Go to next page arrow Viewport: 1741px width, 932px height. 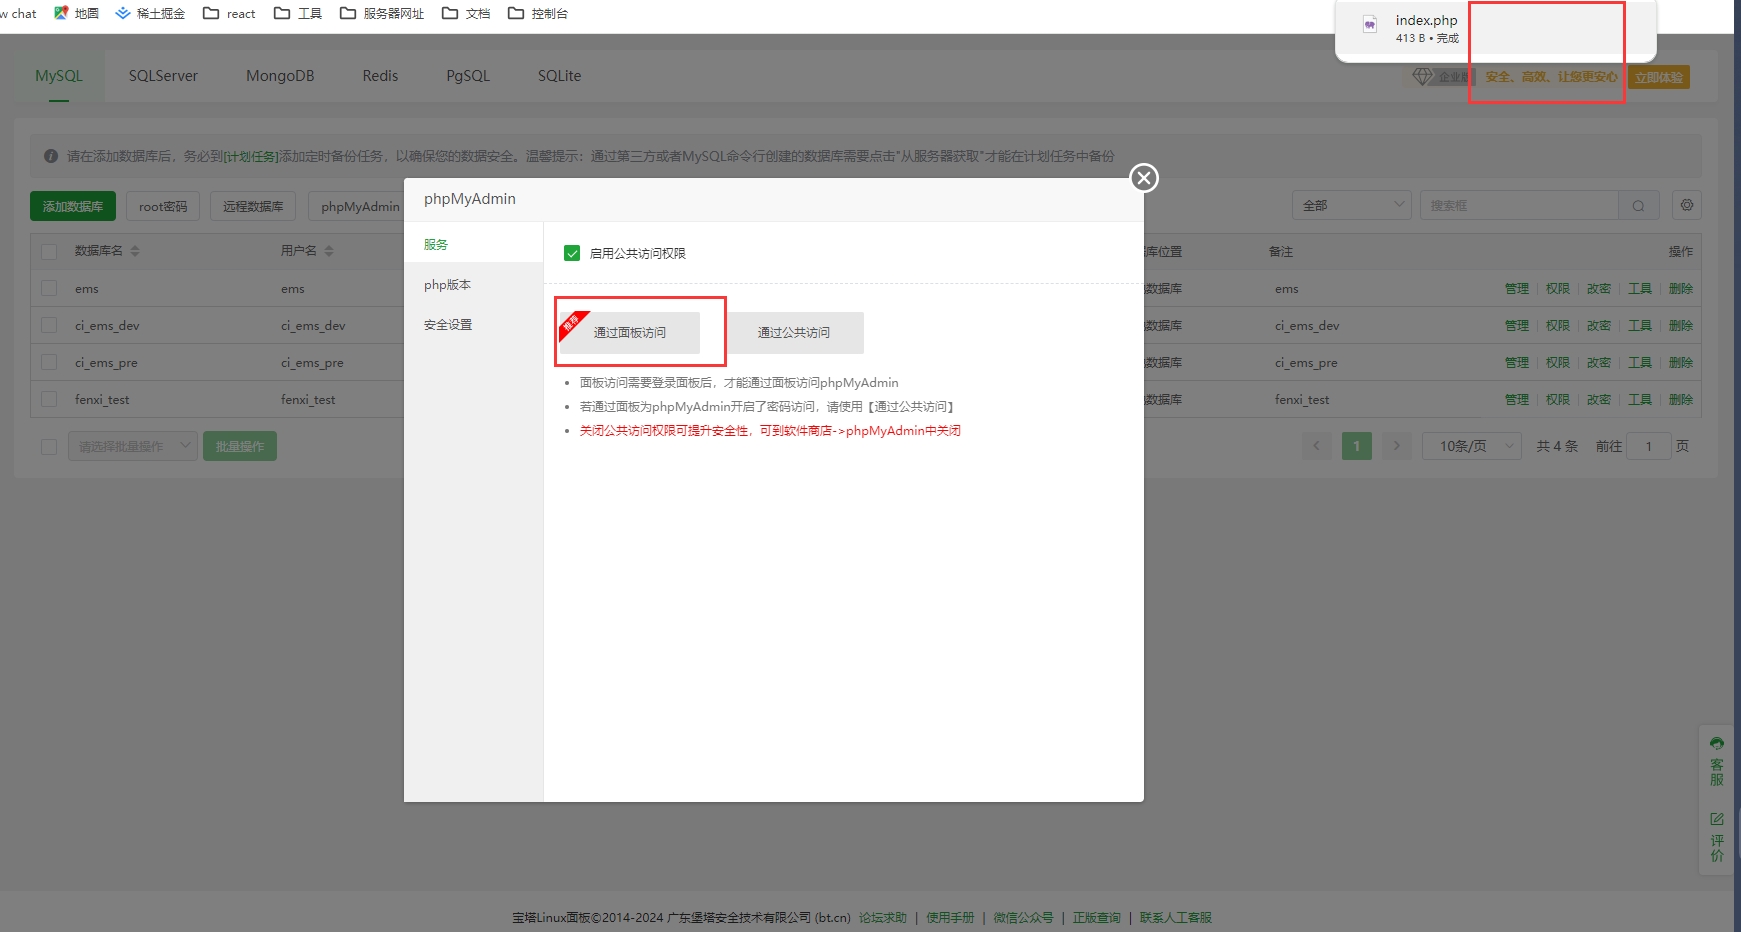[1397, 446]
